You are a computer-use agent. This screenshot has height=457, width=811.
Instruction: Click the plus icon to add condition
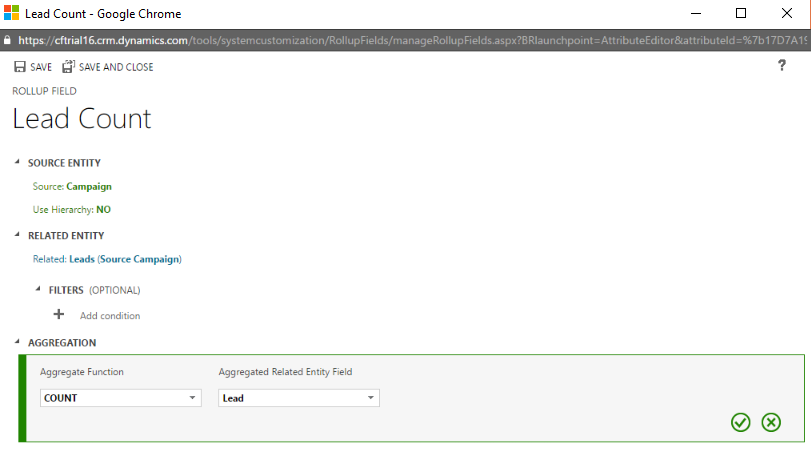coord(59,314)
